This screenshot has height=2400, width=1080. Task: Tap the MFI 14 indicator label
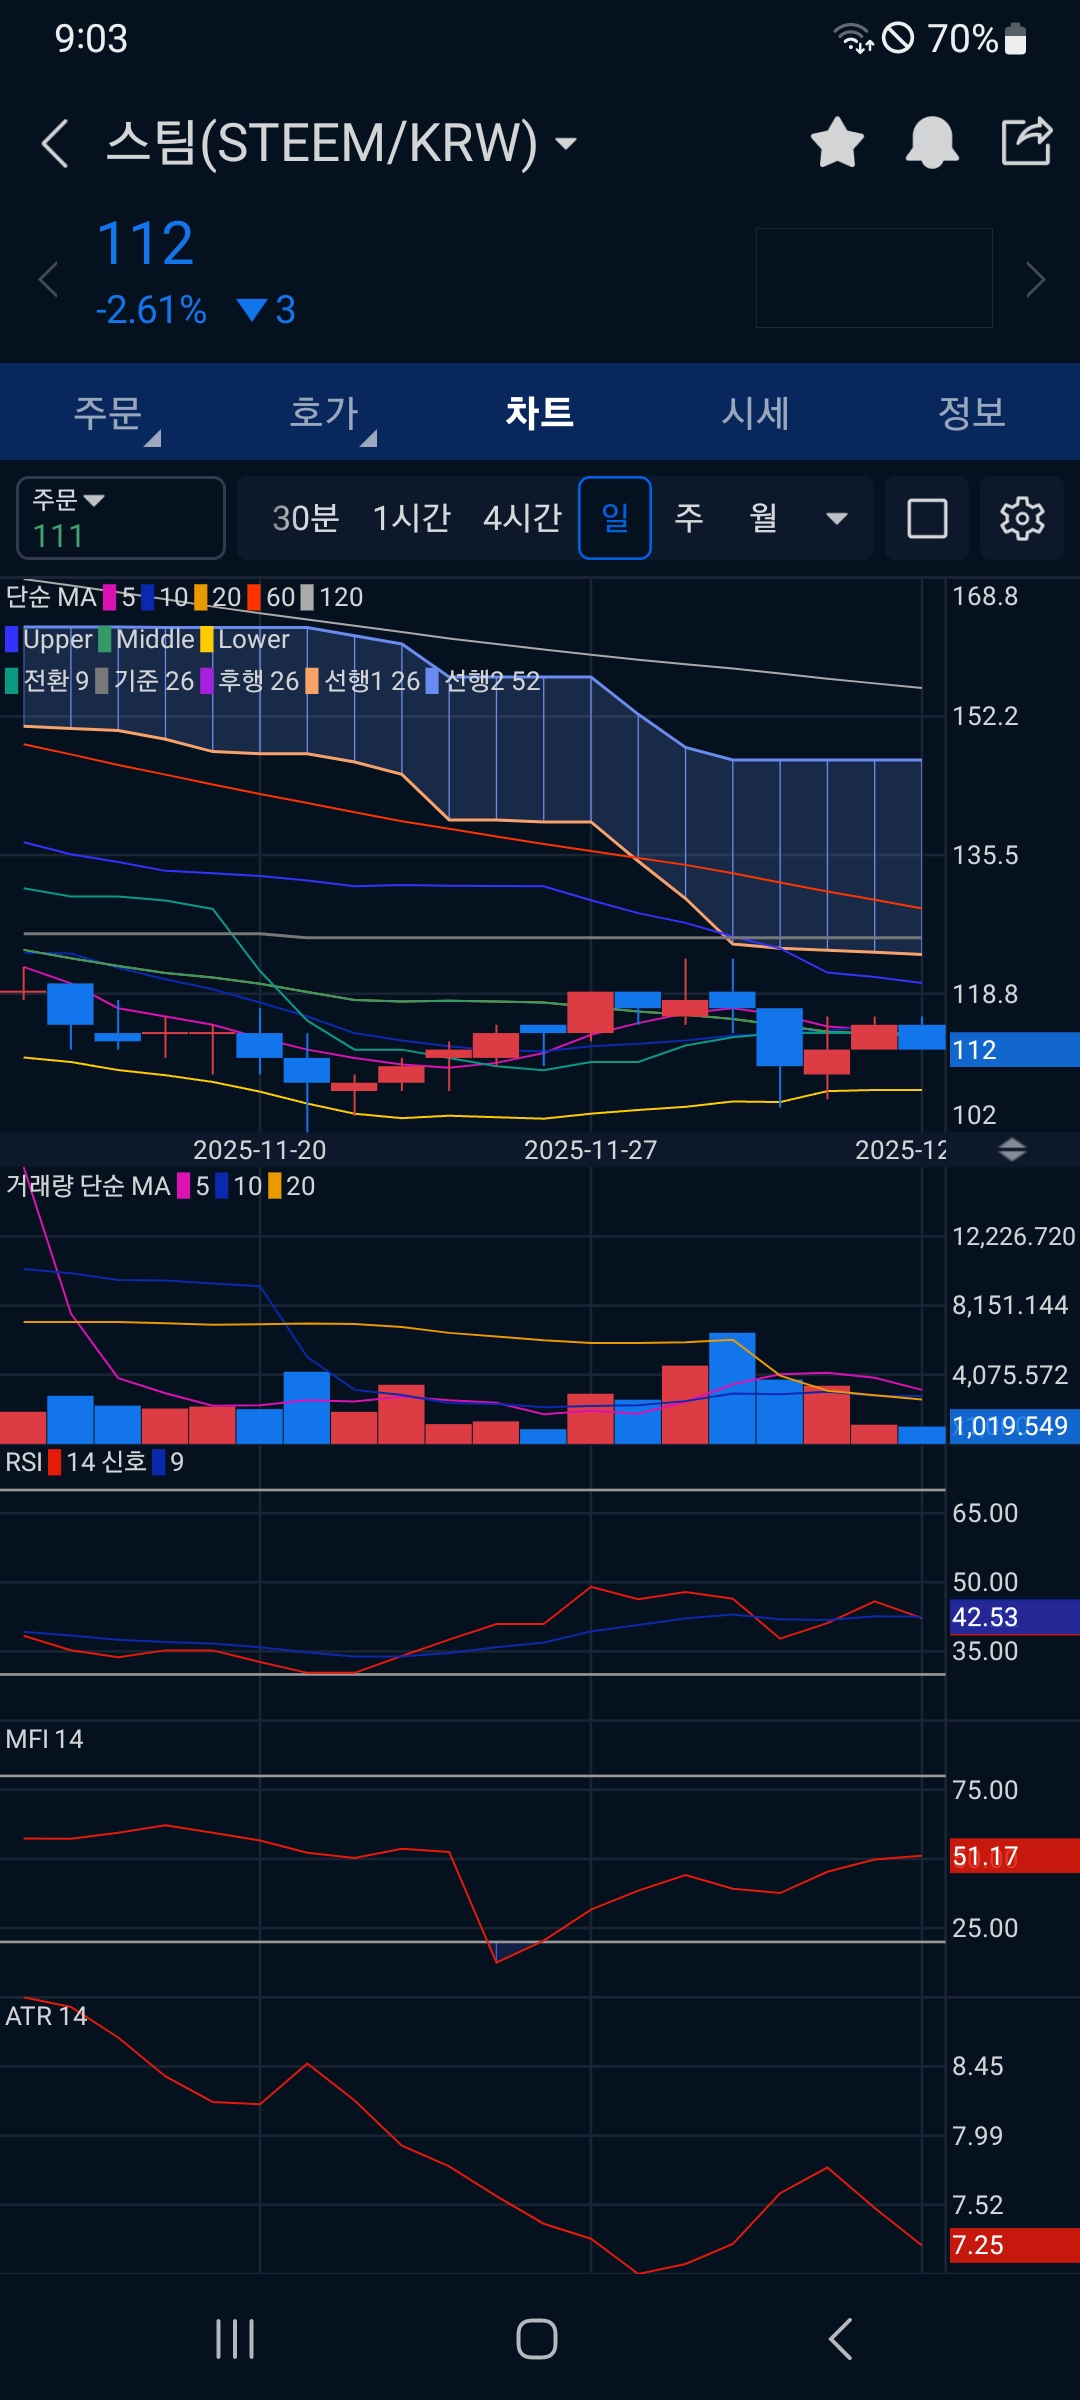(x=44, y=1739)
